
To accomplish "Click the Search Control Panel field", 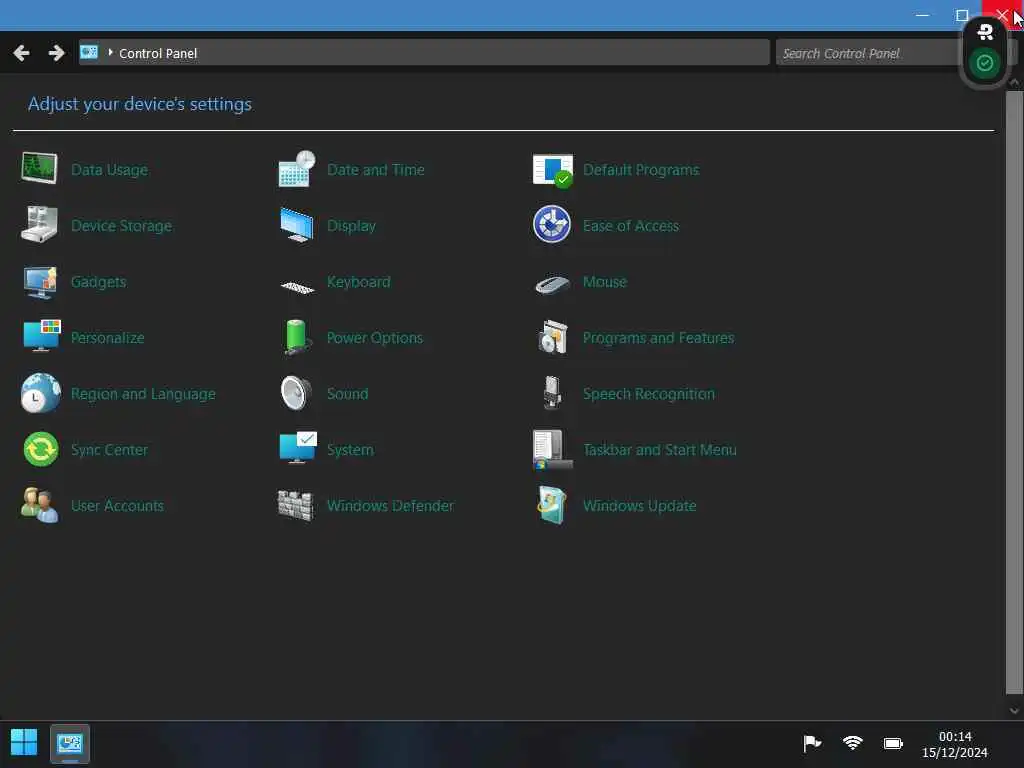I will tap(869, 52).
